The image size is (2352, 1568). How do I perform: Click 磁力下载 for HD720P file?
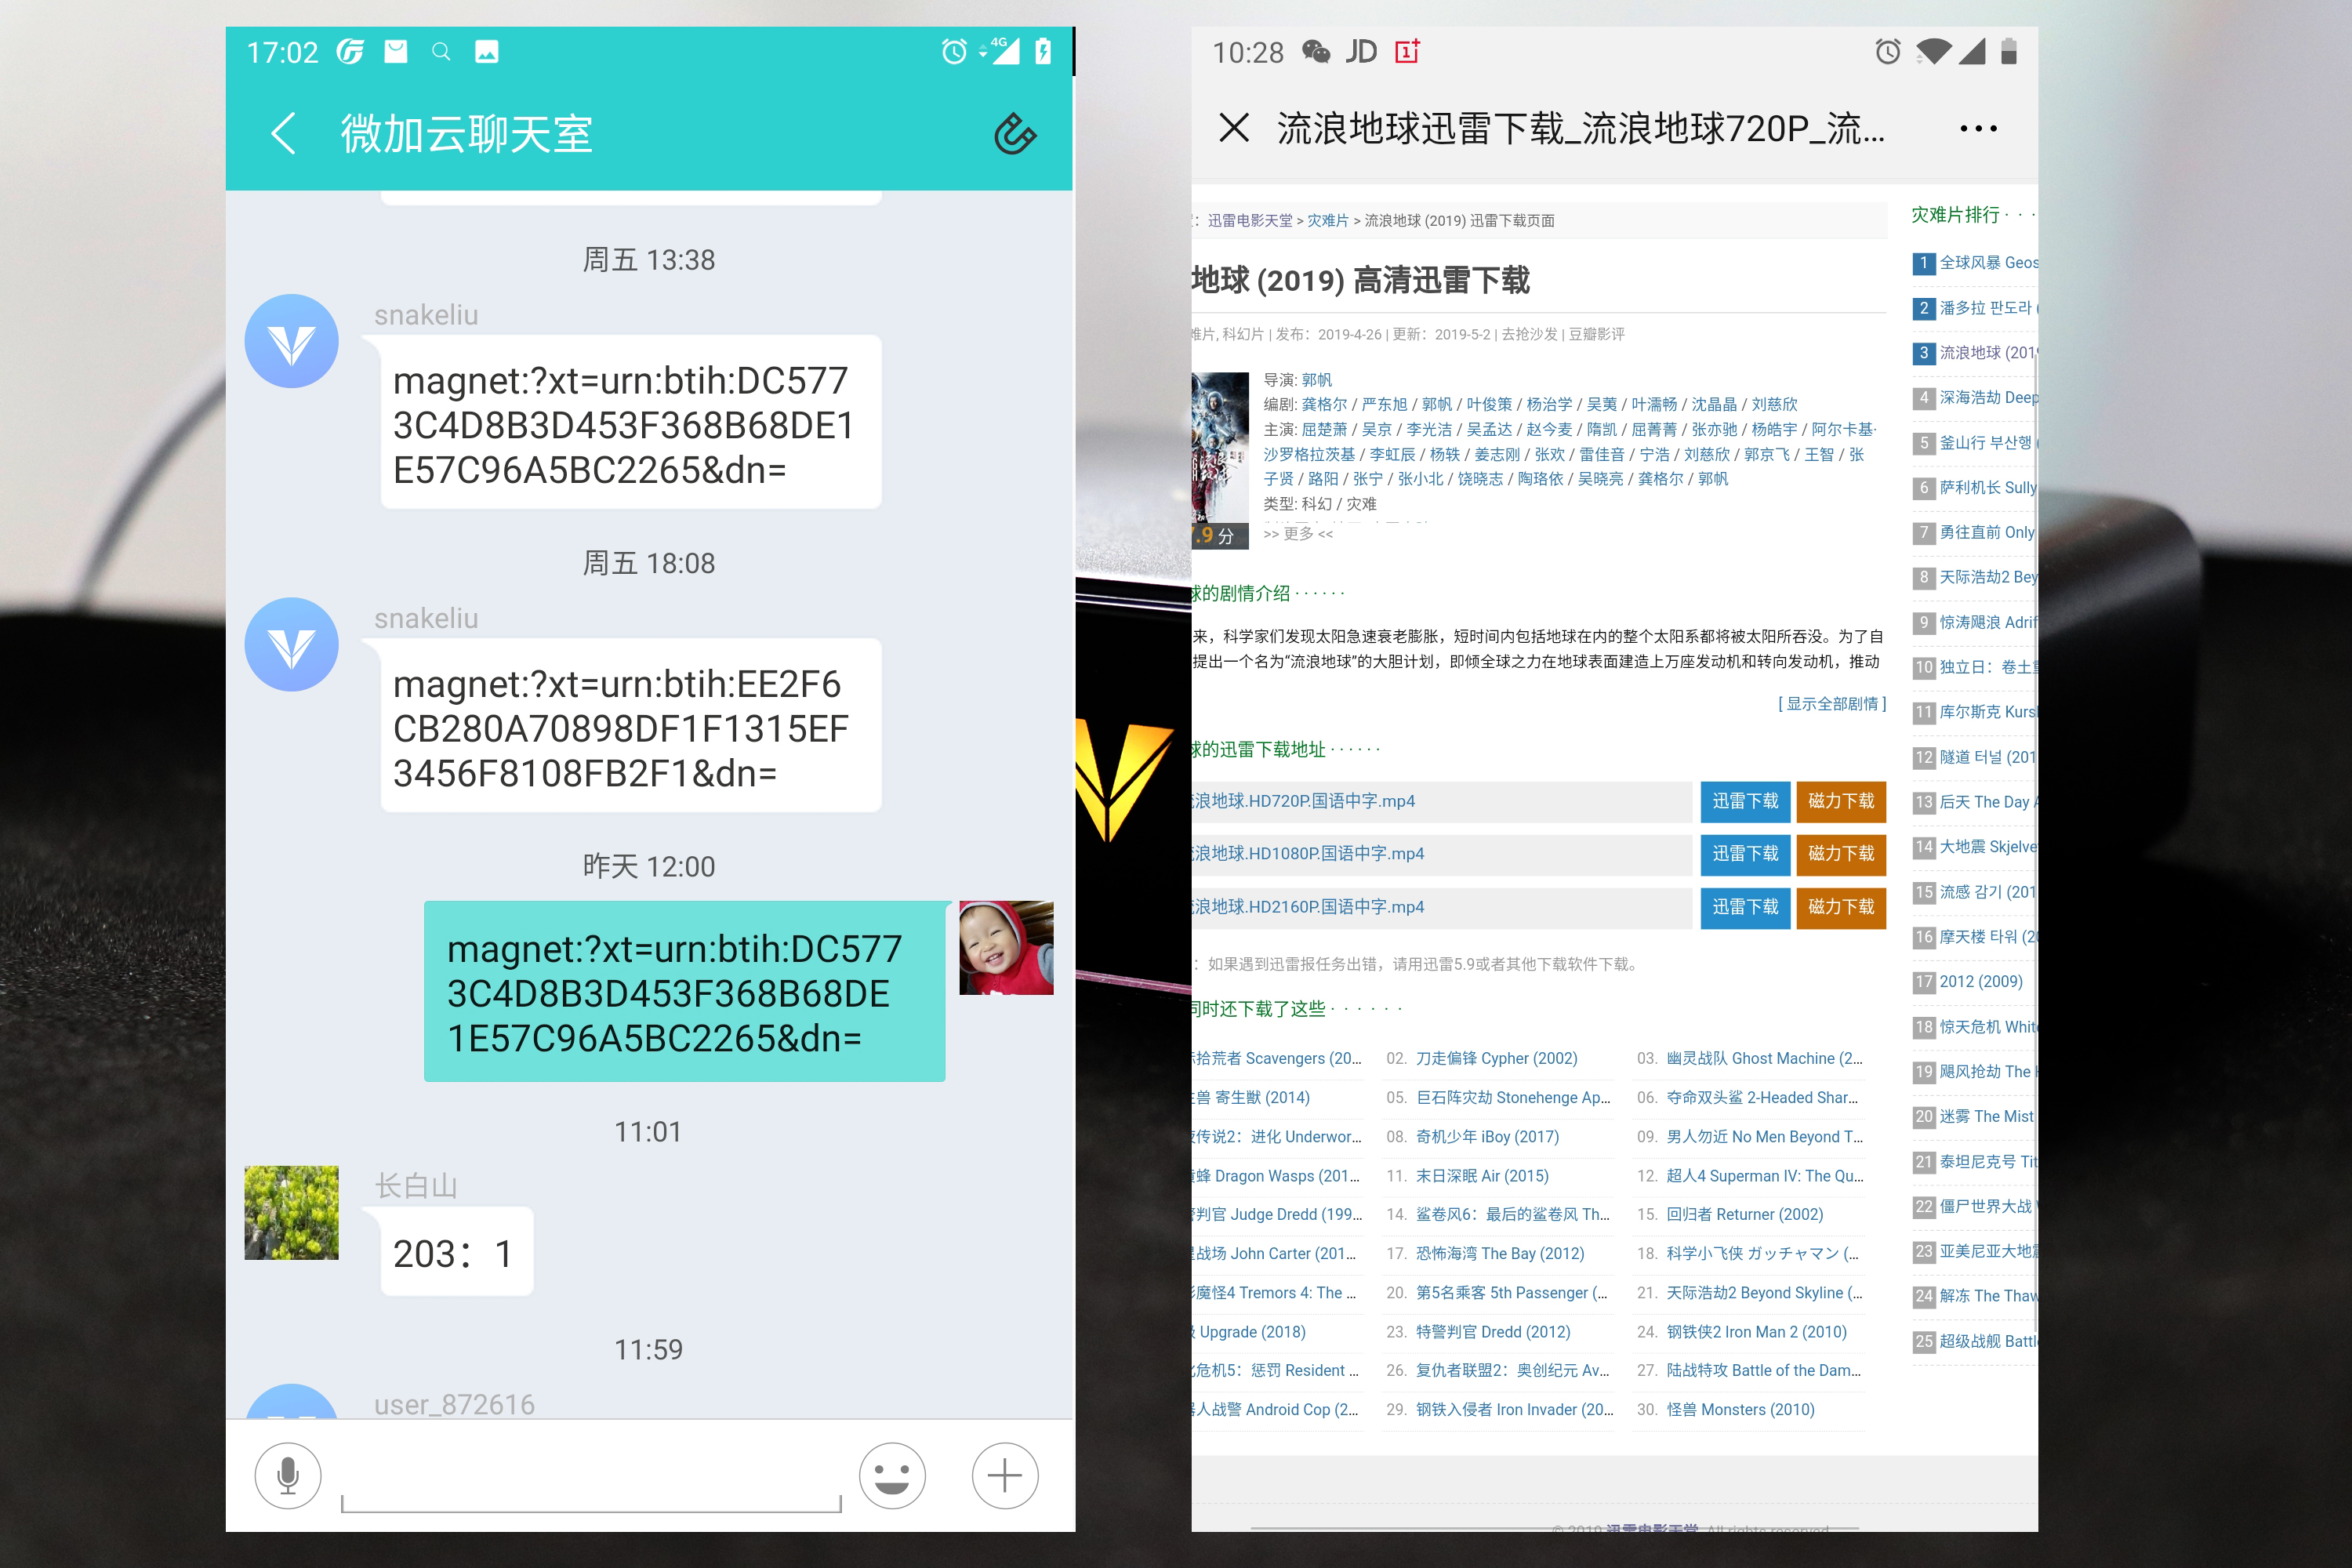pyautogui.click(x=1840, y=801)
